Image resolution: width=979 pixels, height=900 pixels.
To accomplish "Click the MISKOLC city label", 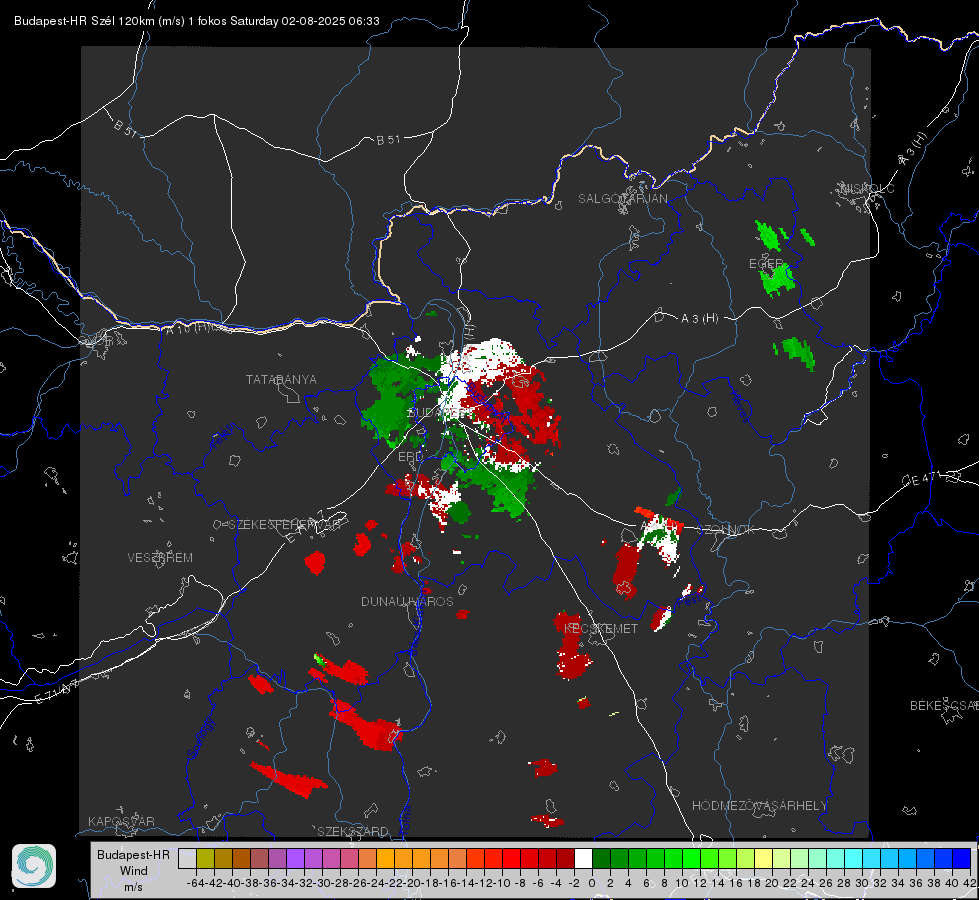I will click(x=867, y=188).
